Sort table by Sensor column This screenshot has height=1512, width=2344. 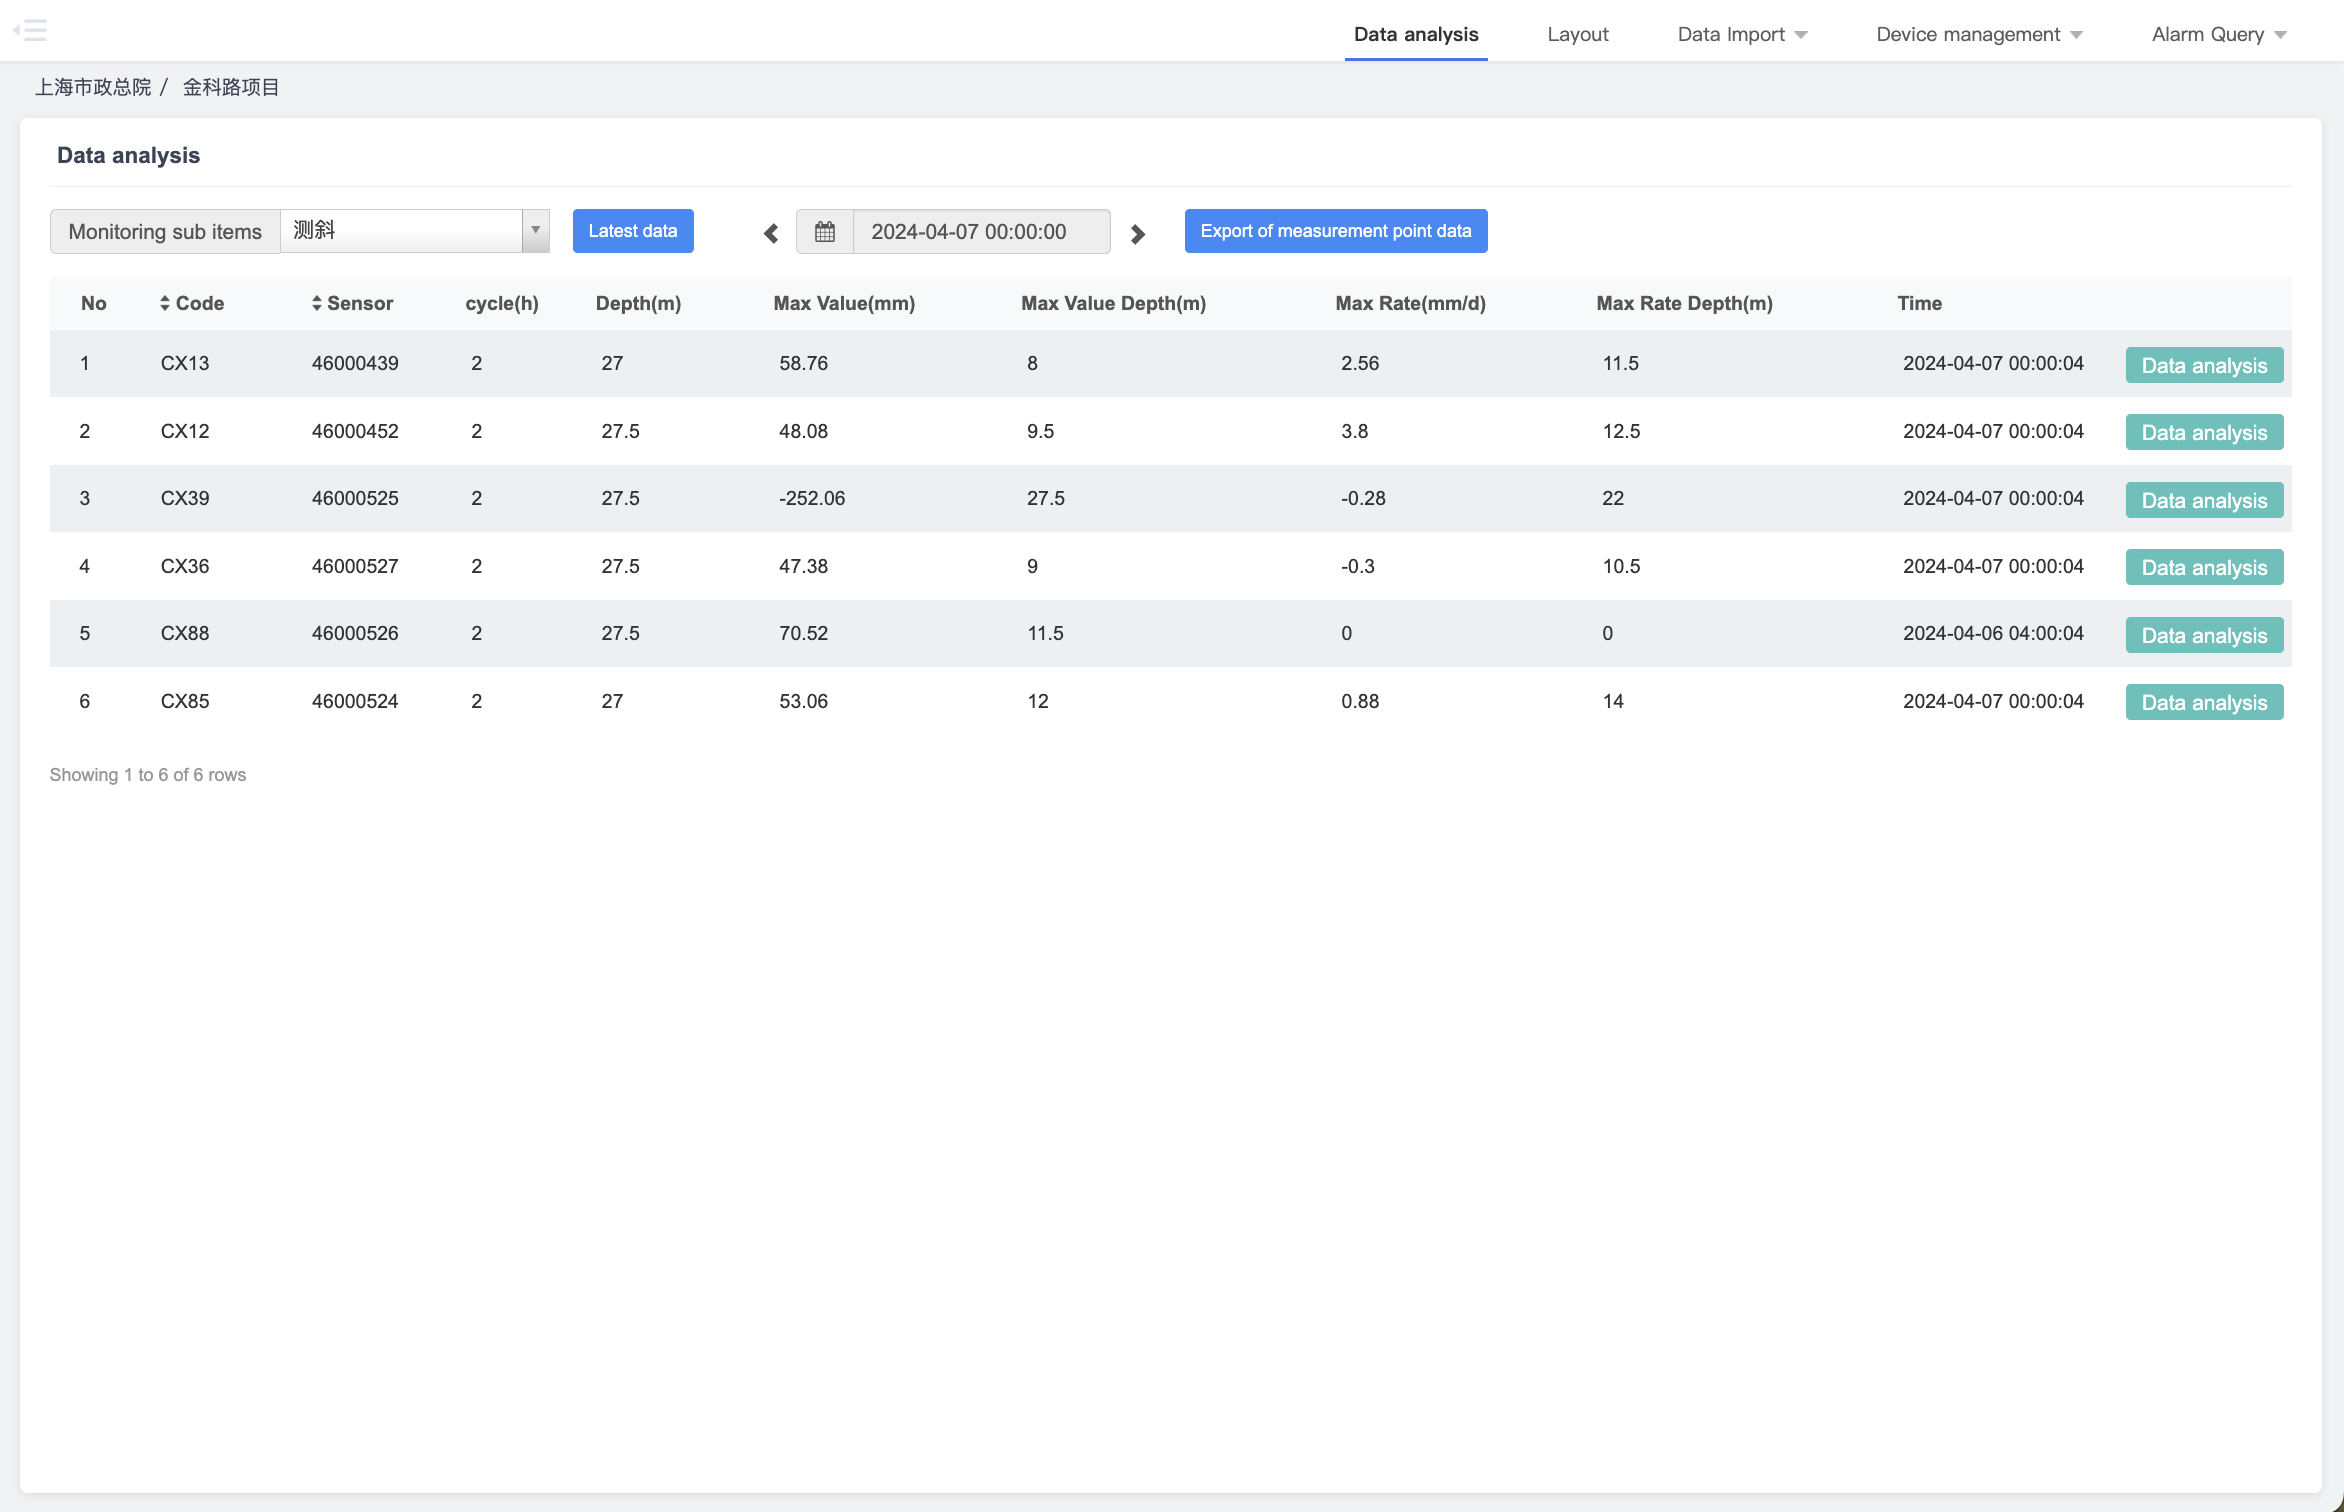point(352,303)
